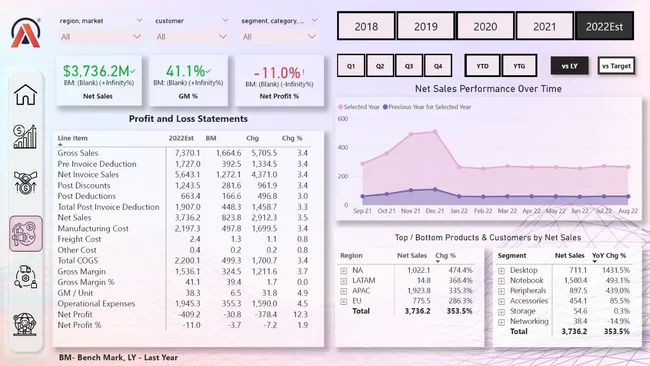Expand the Accessories segment row

501,301
